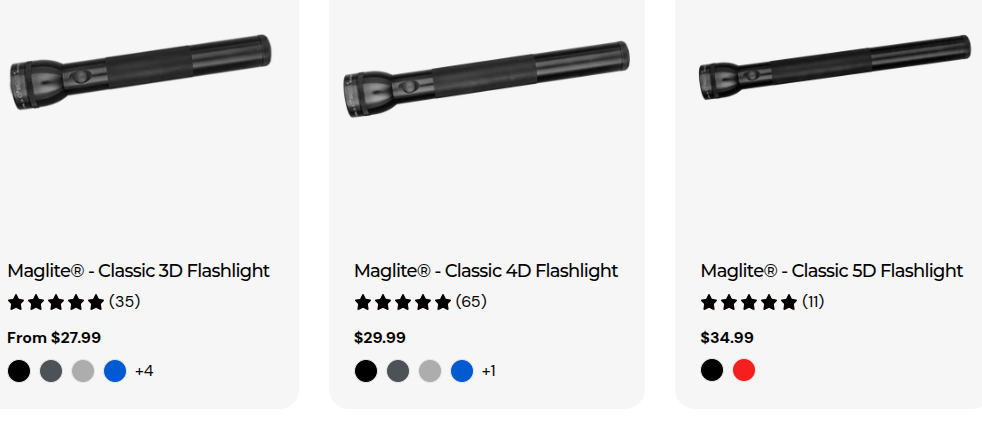Pick silver swatch for Classic 4D Flashlight
Image resolution: width=982 pixels, height=427 pixels.
[x=430, y=371]
